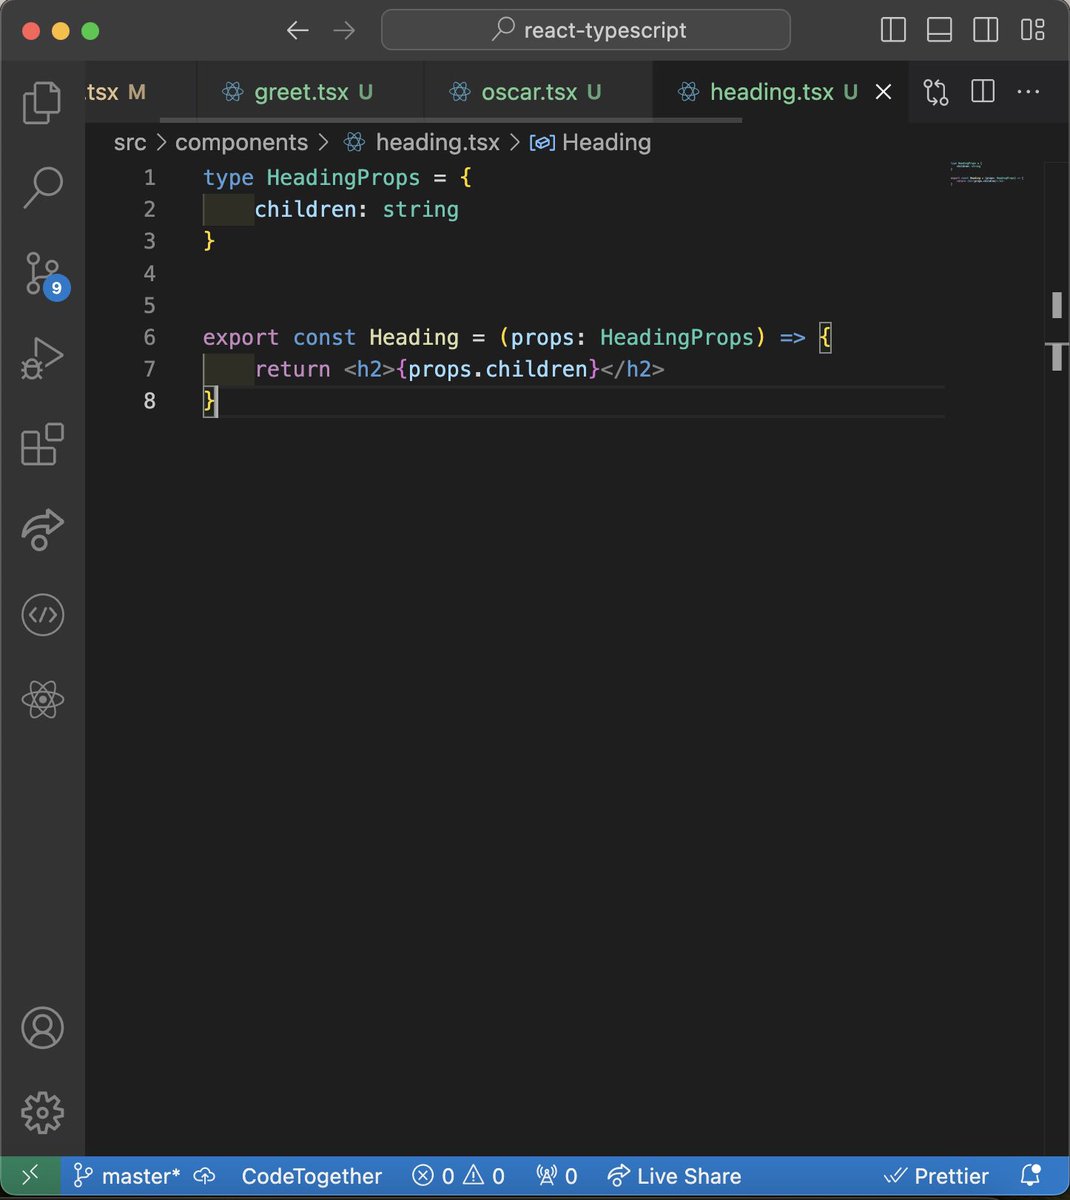Open problems panel via errors and warnings count
The height and width of the screenshot is (1200, 1070).
tap(459, 1176)
